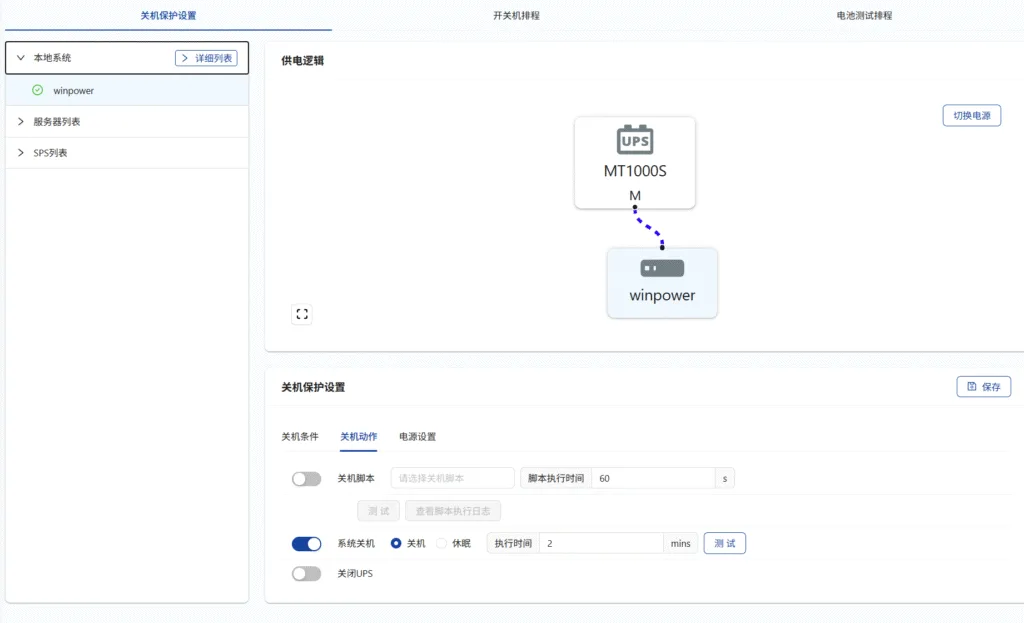The height and width of the screenshot is (623, 1024).
Task: Click the UPS battery icon on MT1000S node
Action: coord(635,139)
